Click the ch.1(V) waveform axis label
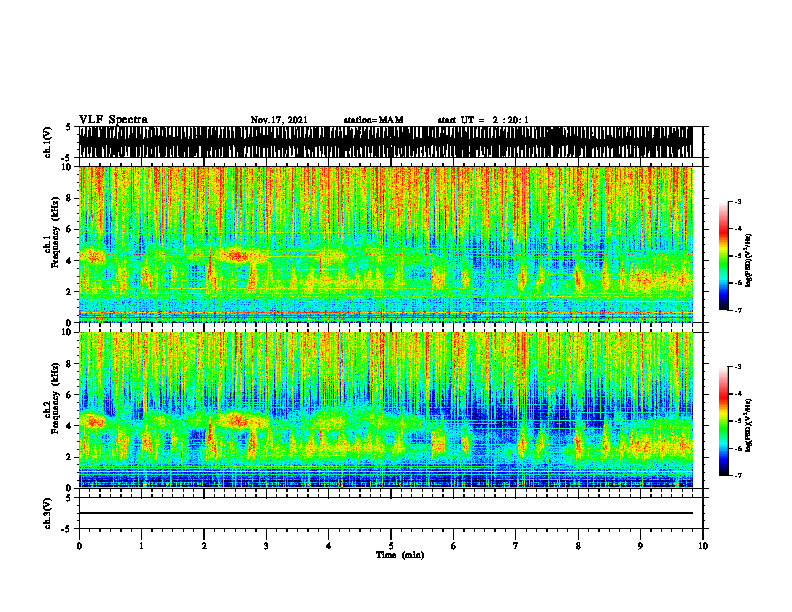Screen dimensions: 792x612 pyautogui.click(x=48, y=142)
